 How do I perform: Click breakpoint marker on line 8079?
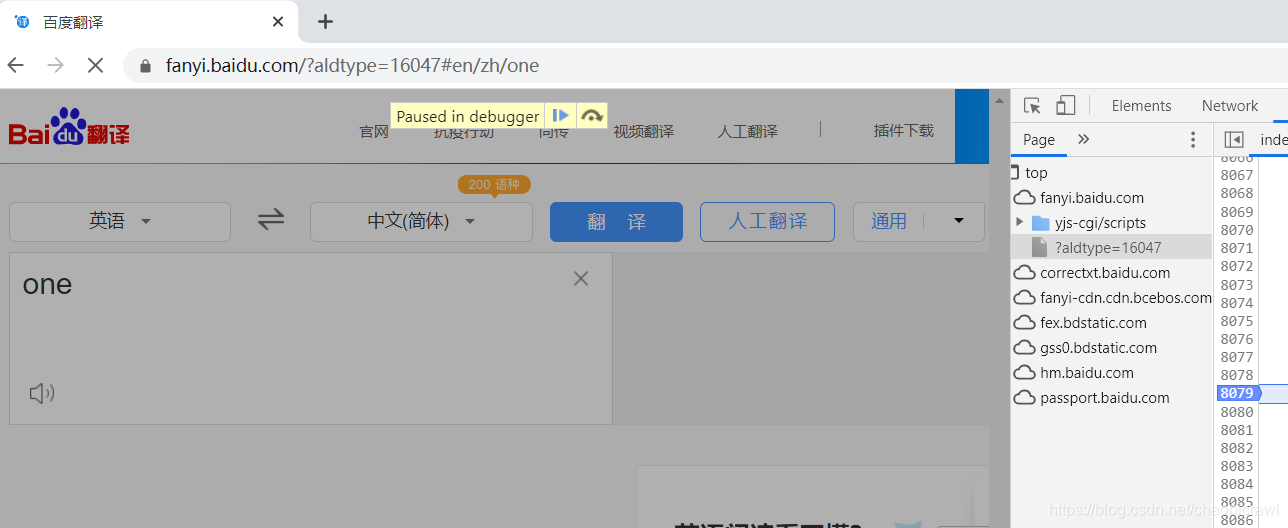[x=1238, y=394]
